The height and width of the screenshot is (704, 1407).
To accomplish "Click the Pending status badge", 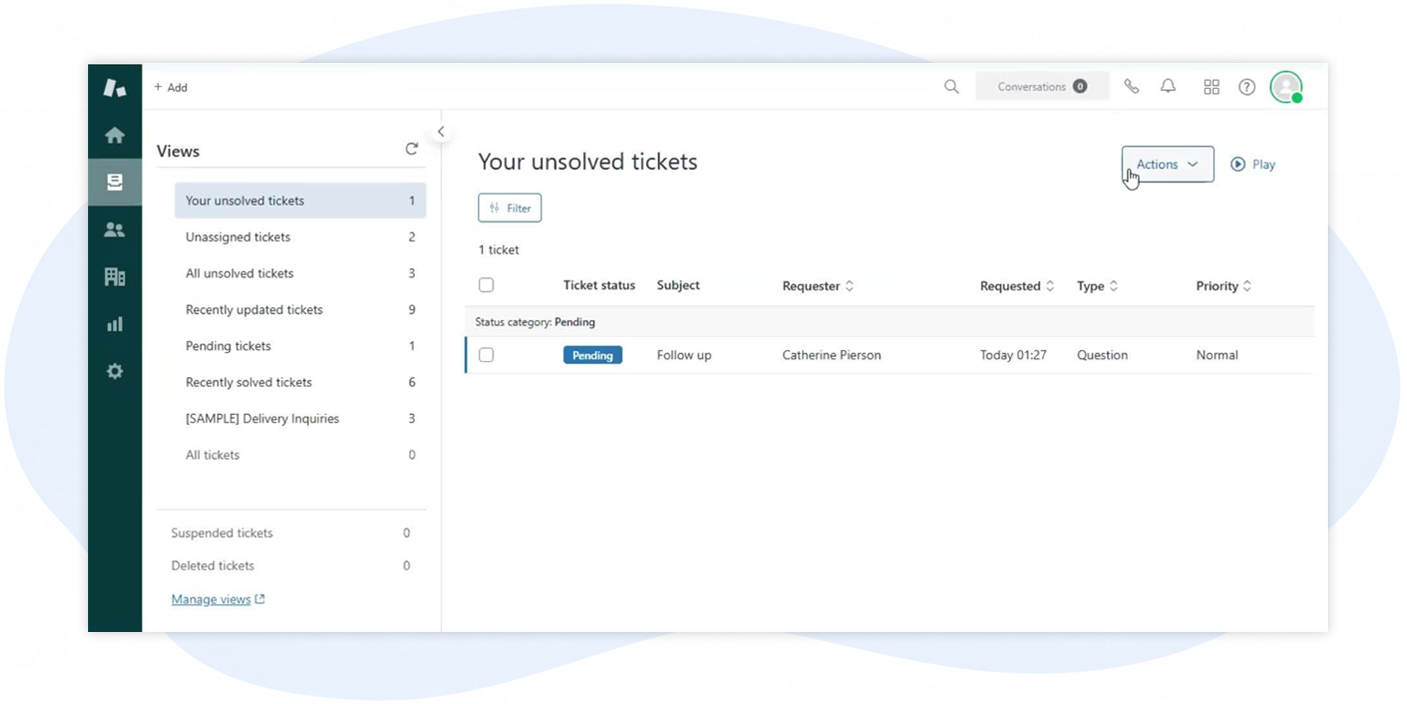I will tap(593, 355).
